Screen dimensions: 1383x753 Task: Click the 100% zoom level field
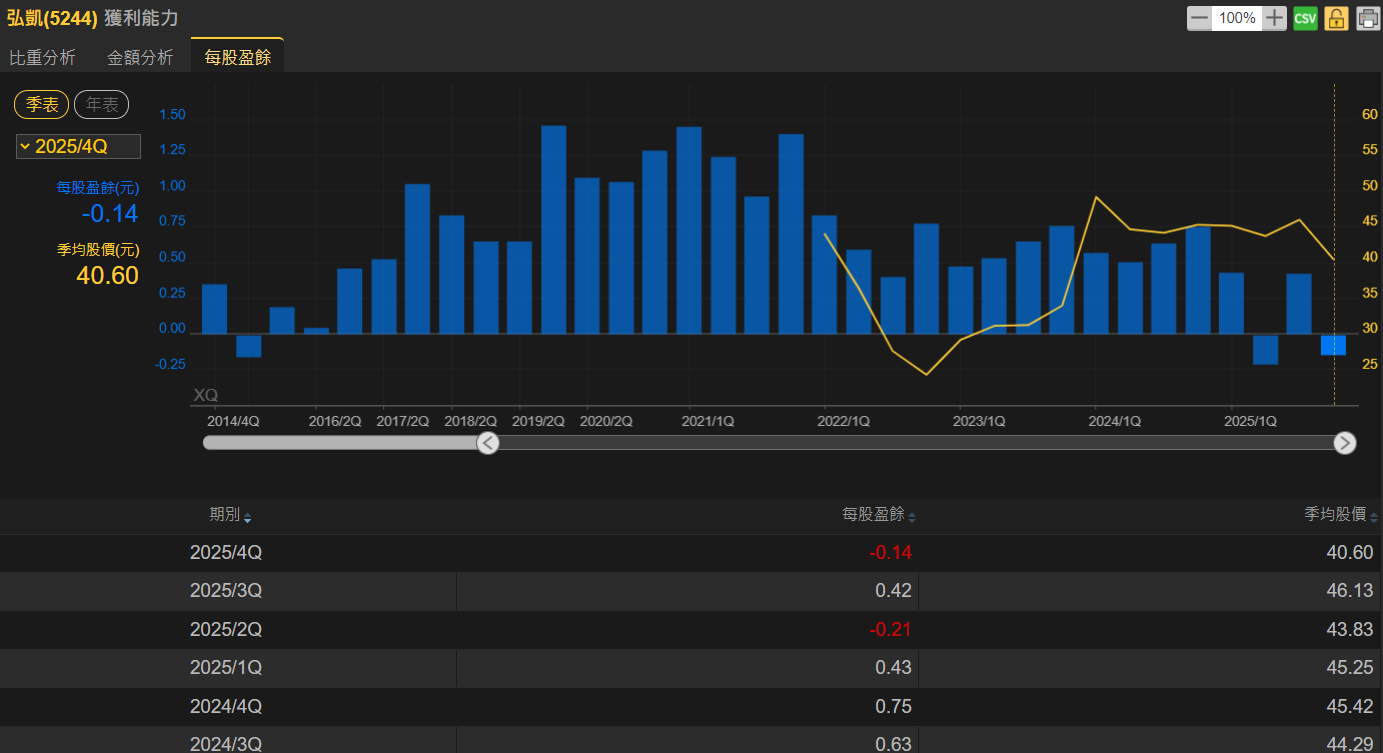click(x=1237, y=18)
